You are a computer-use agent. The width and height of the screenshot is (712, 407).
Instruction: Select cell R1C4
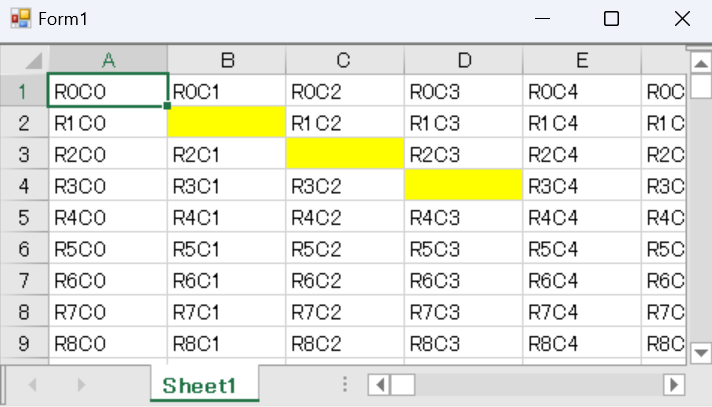pyautogui.click(x=582, y=123)
